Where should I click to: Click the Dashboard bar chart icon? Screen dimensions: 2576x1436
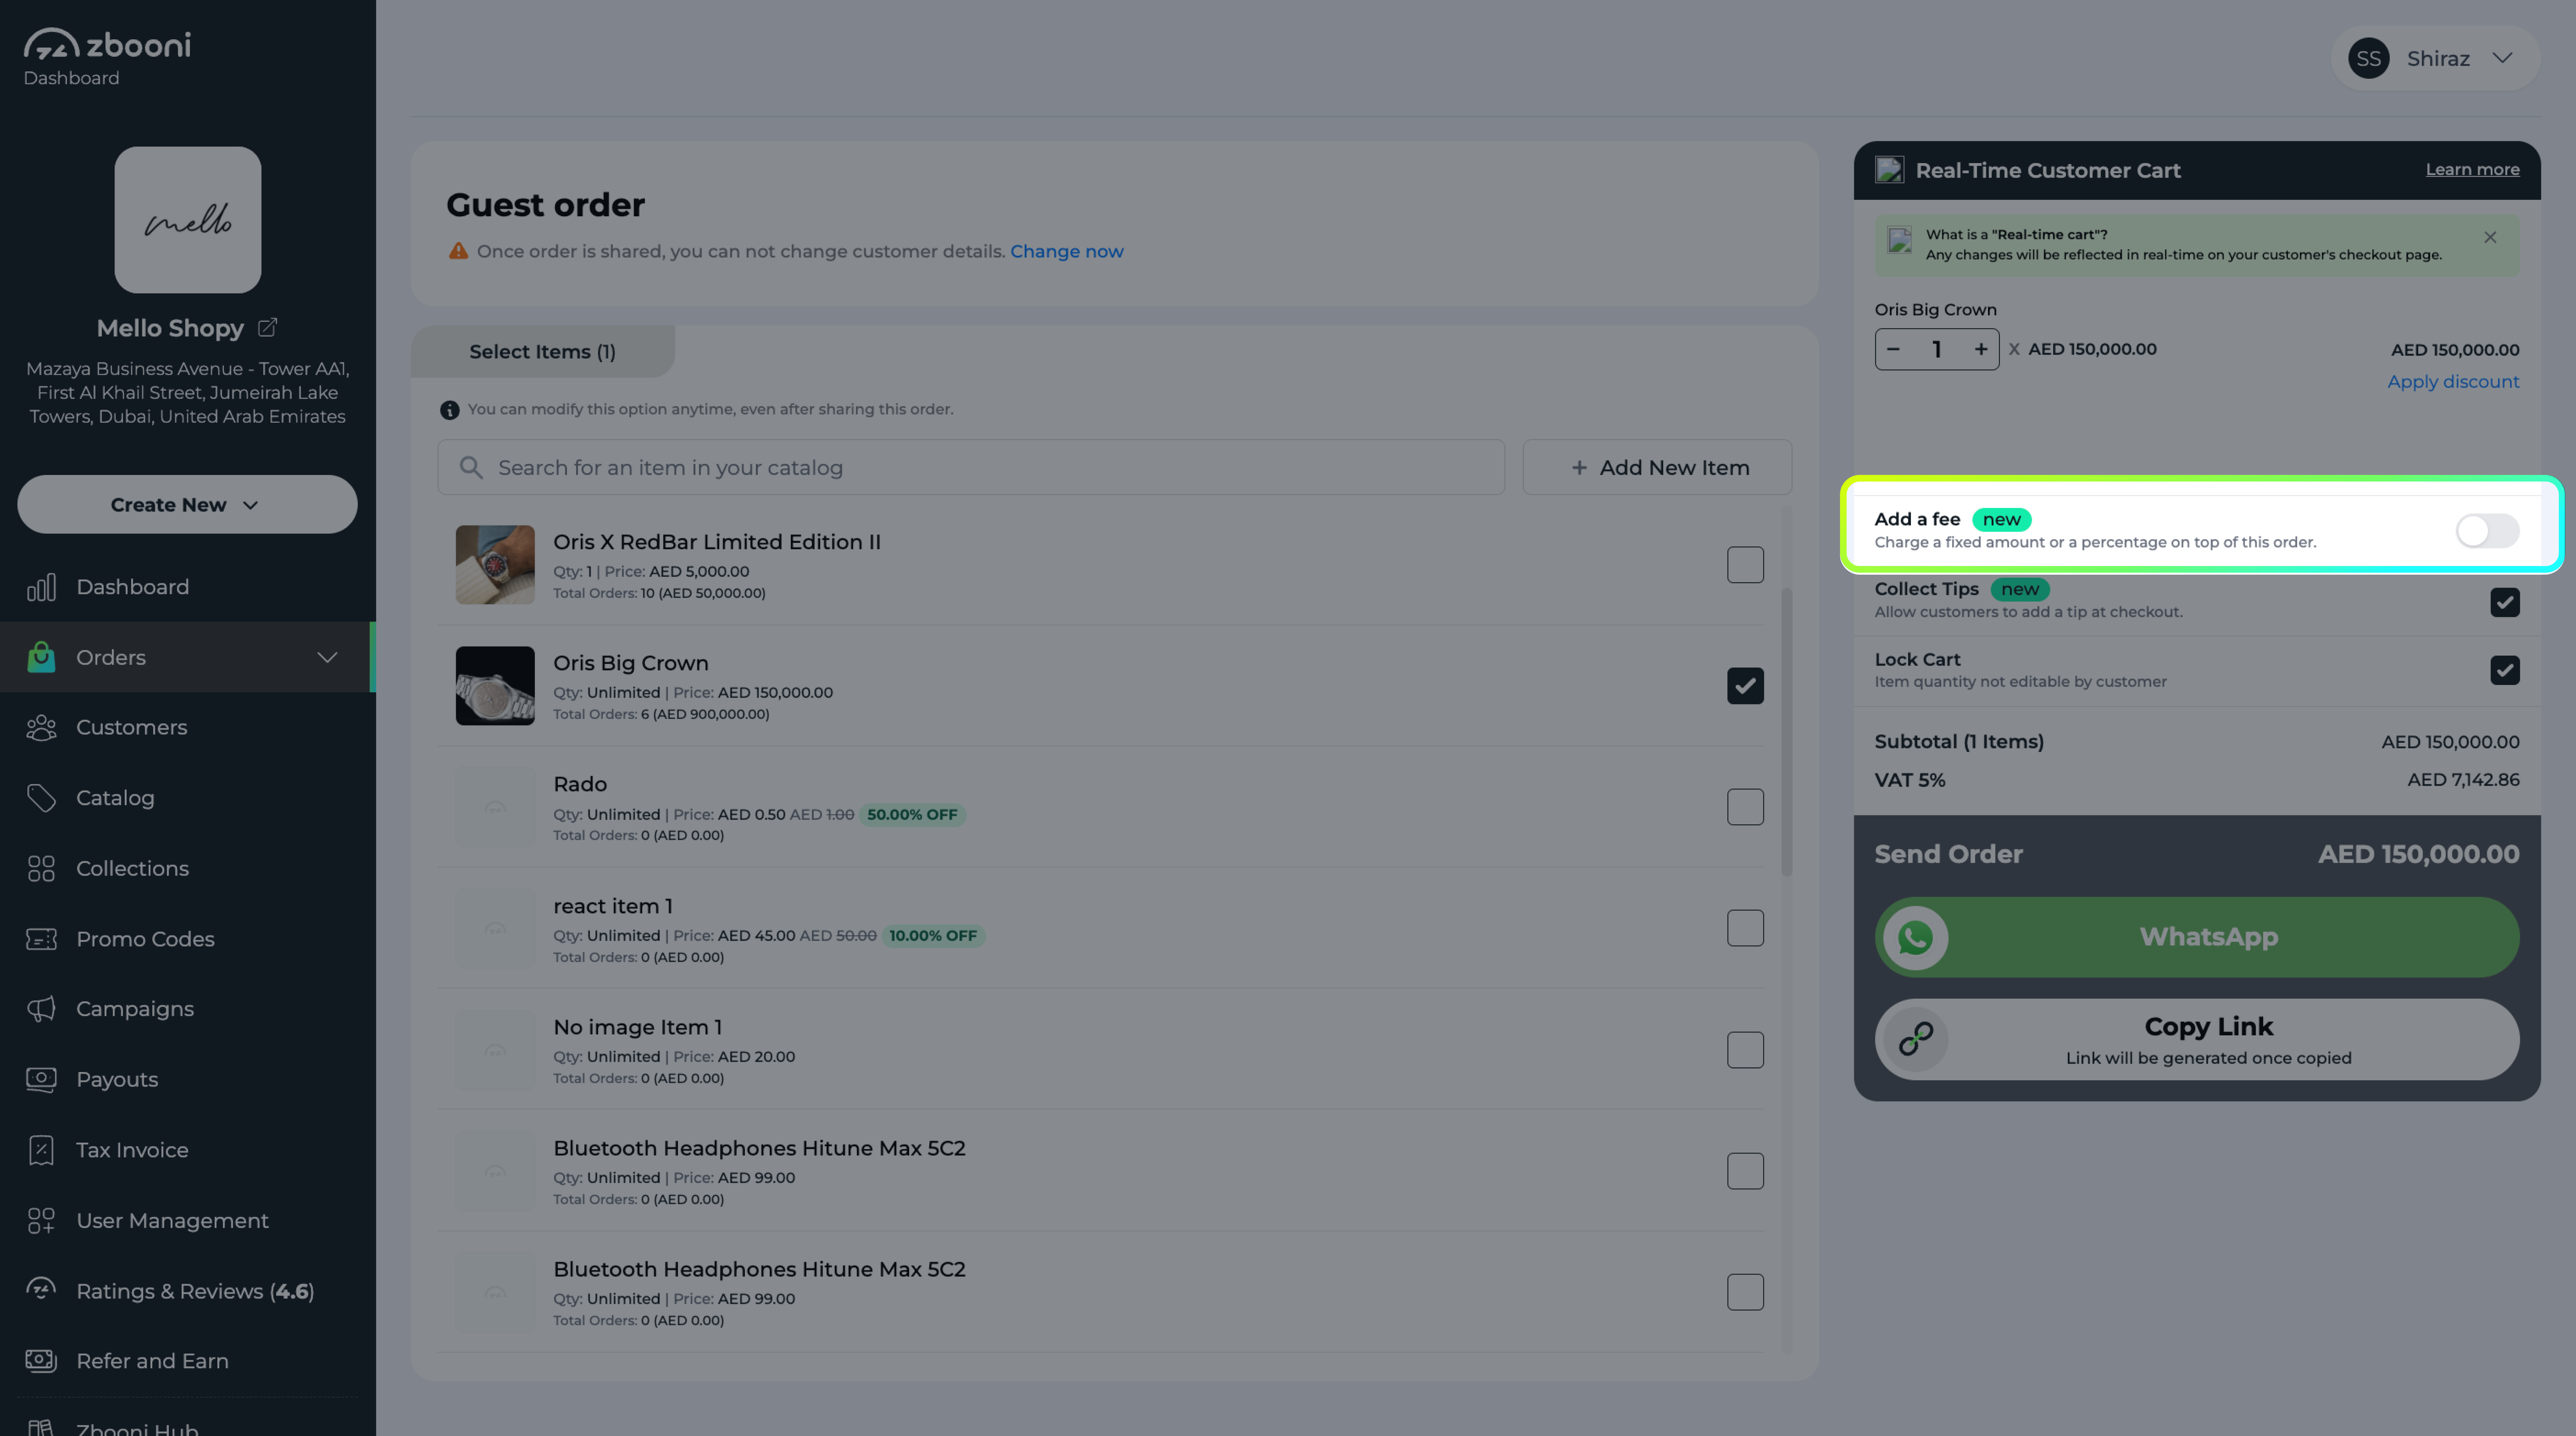(x=41, y=587)
